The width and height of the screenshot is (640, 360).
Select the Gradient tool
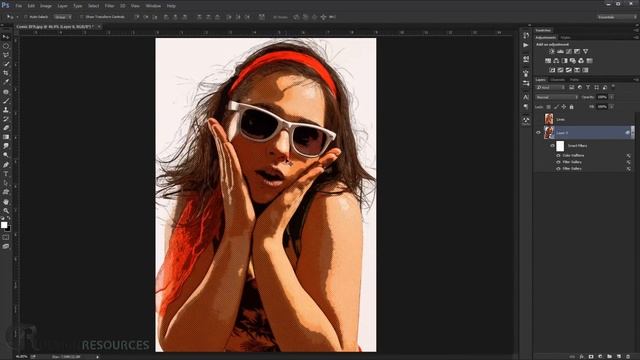[6, 137]
